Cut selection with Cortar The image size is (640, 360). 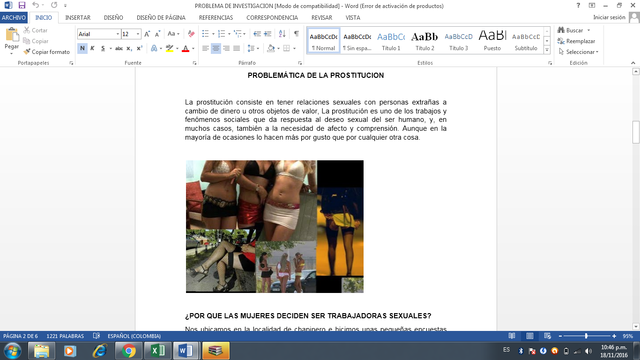(x=36, y=30)
